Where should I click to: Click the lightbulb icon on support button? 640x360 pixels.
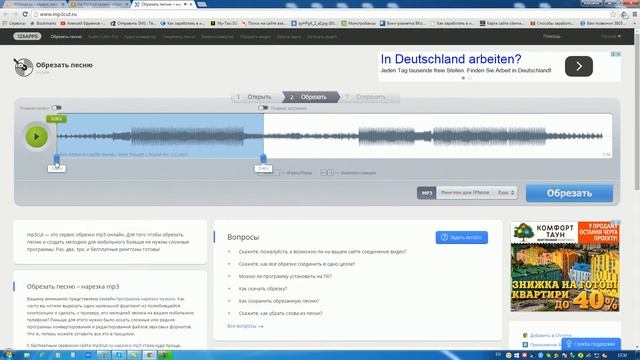coord(569,344)
